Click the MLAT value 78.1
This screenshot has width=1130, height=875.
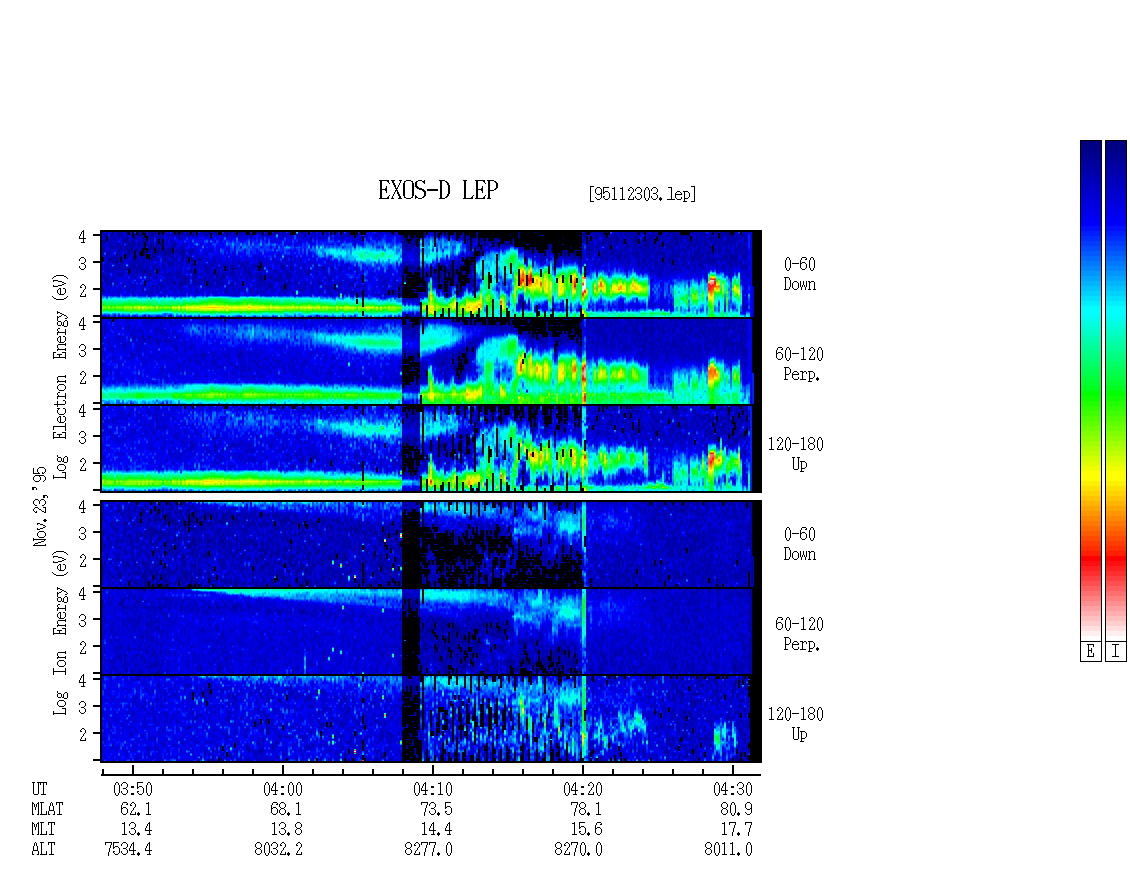pos(586,809)
